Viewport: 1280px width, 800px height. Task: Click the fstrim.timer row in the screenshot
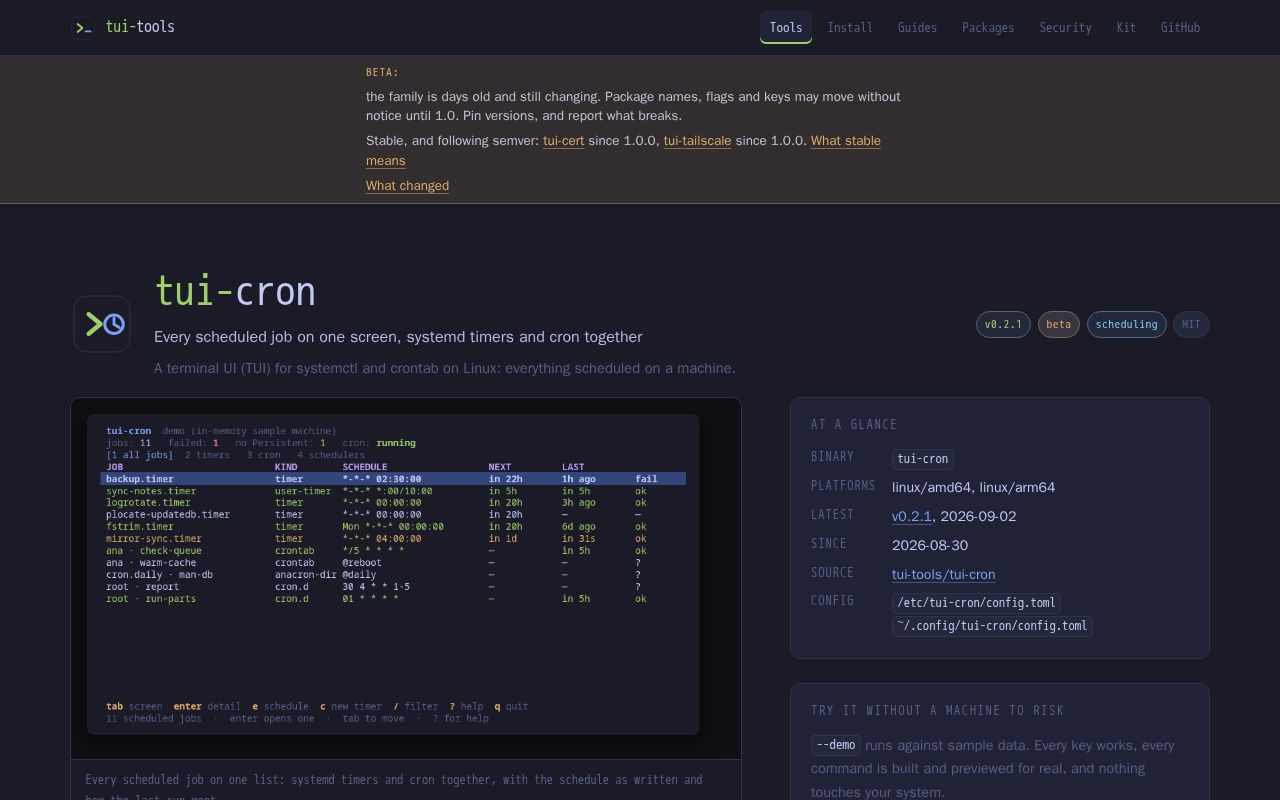click(393, 527)
